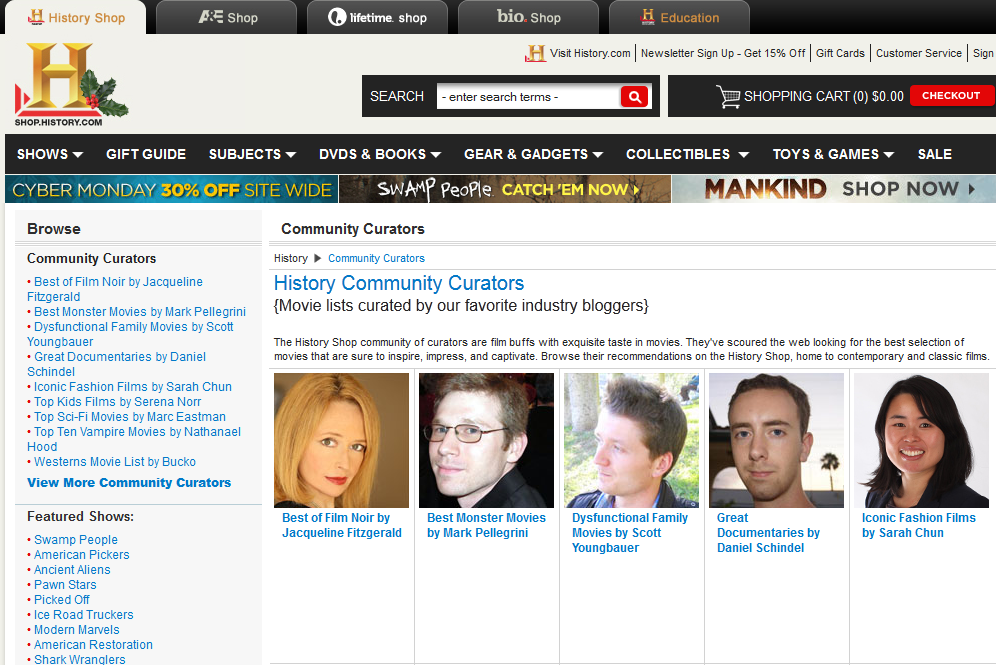Open the A&E Shop tab
The height and width of the screenshot is (665, 996).
[x=227, y=17]
